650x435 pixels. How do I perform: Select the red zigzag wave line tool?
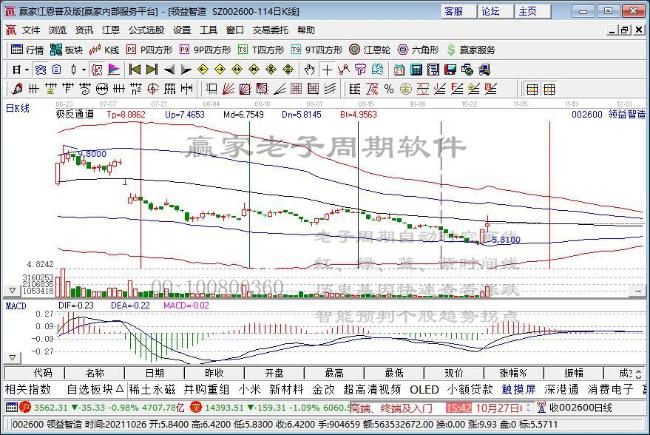[344, 70]
